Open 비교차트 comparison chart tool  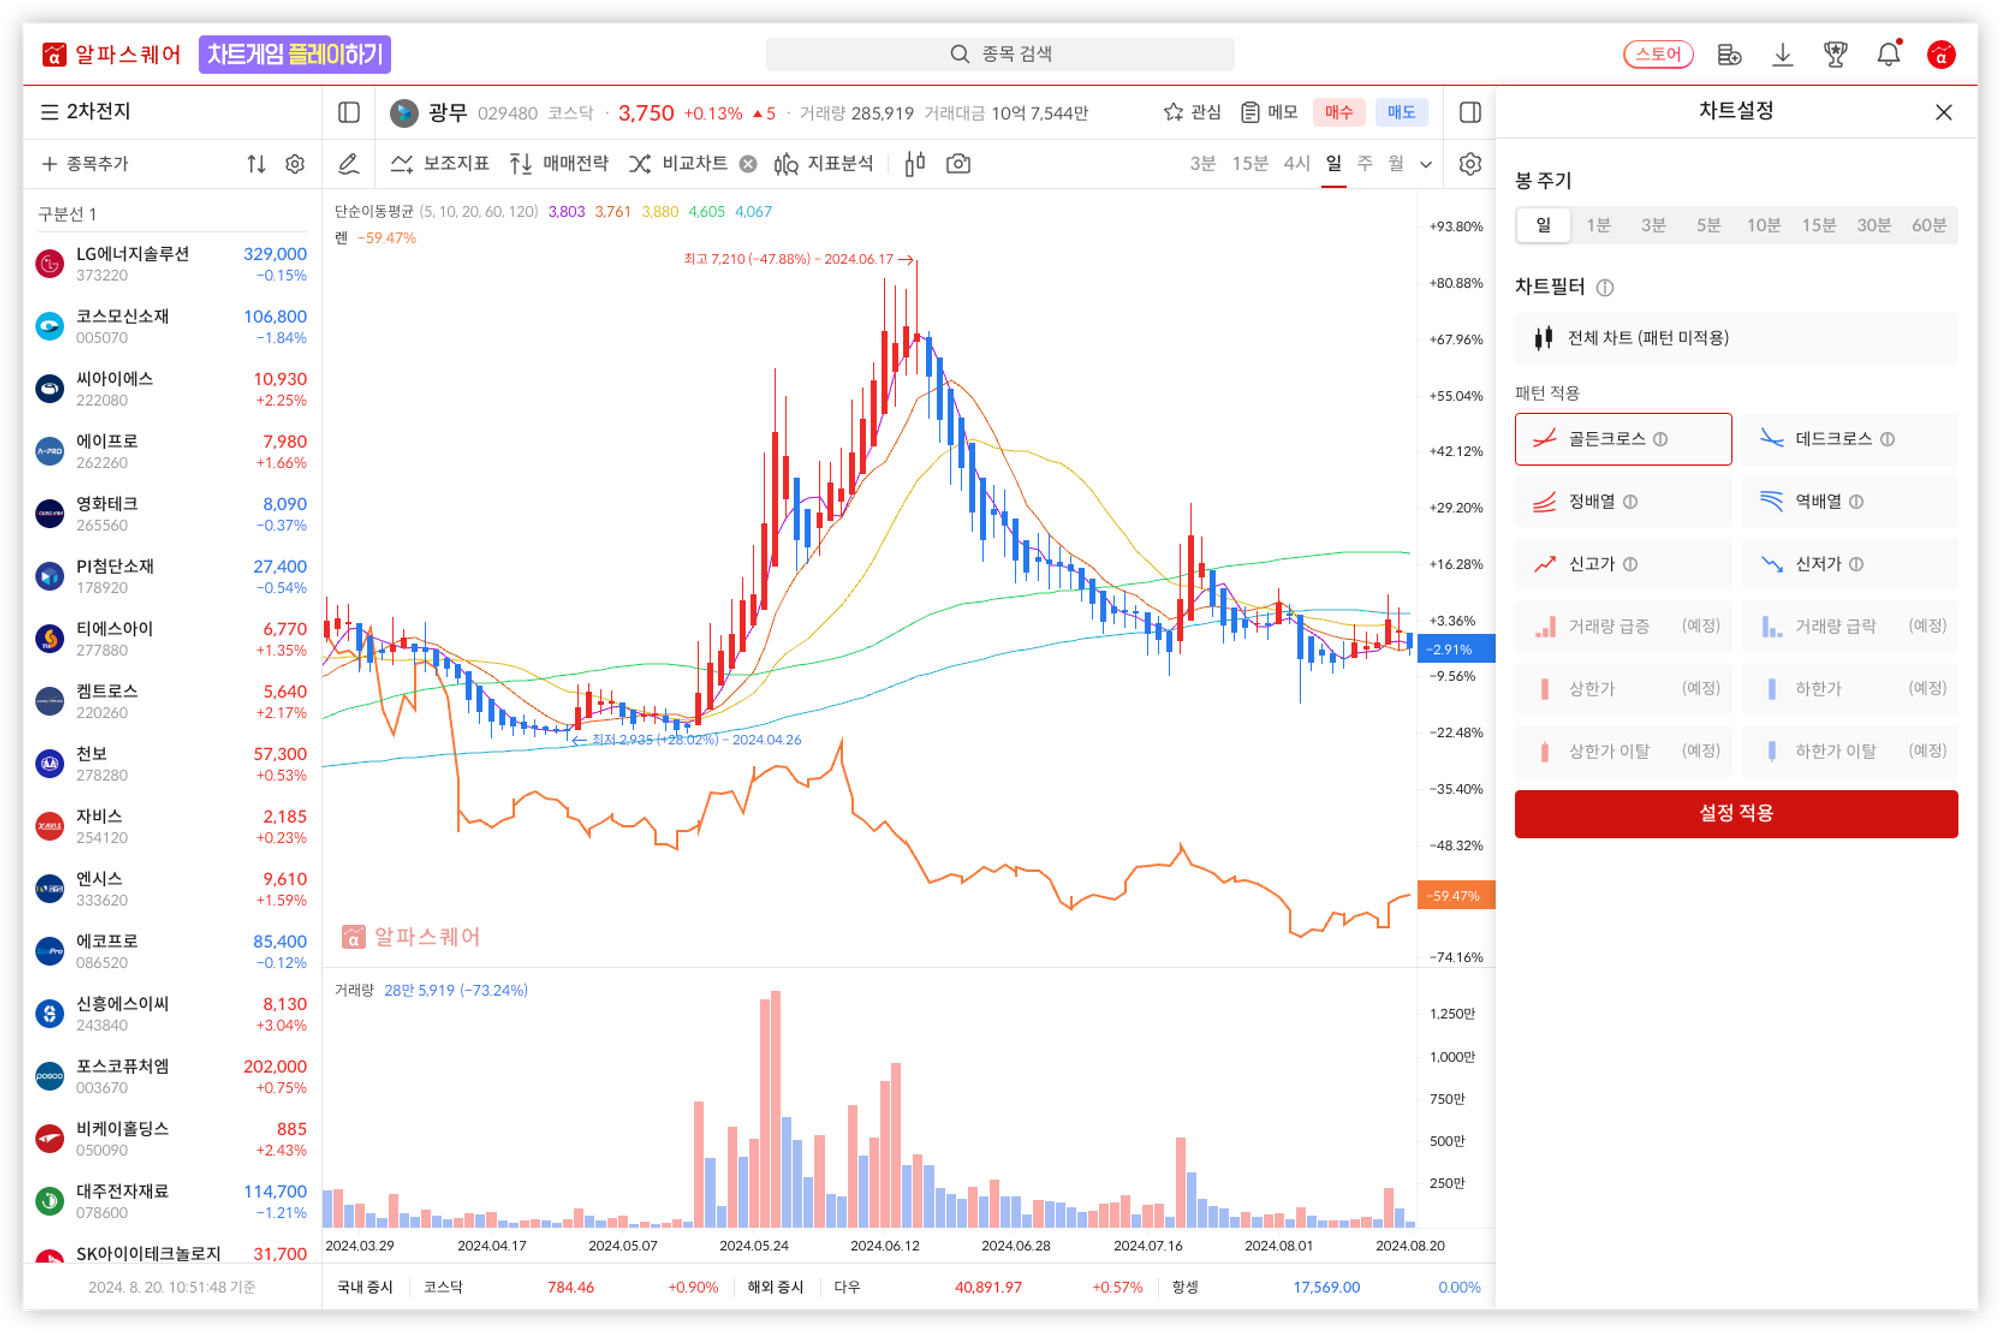pos(678,164)
